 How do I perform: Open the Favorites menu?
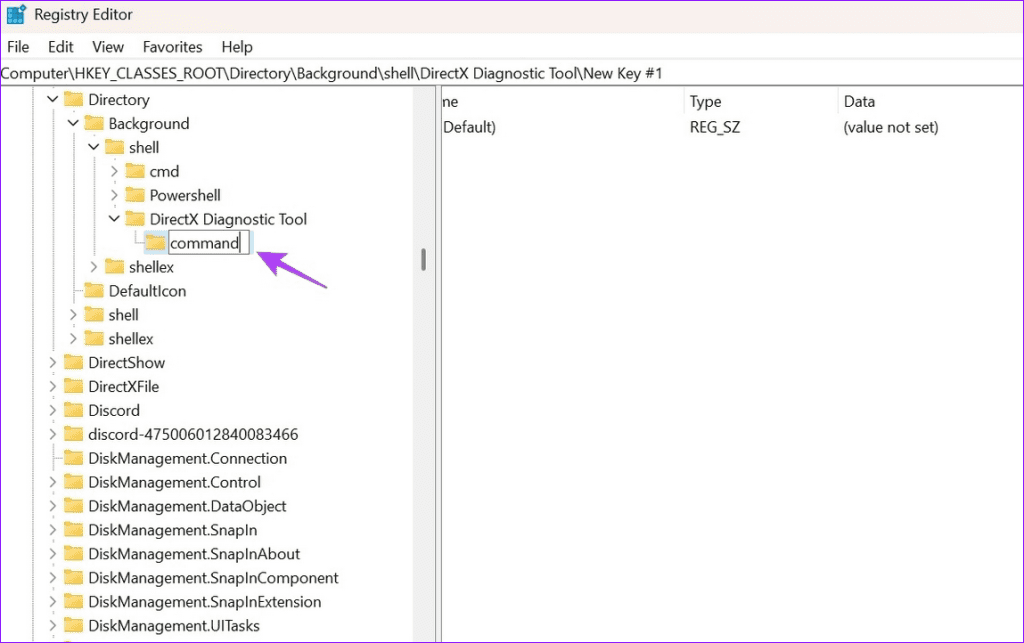click(172, 46)
